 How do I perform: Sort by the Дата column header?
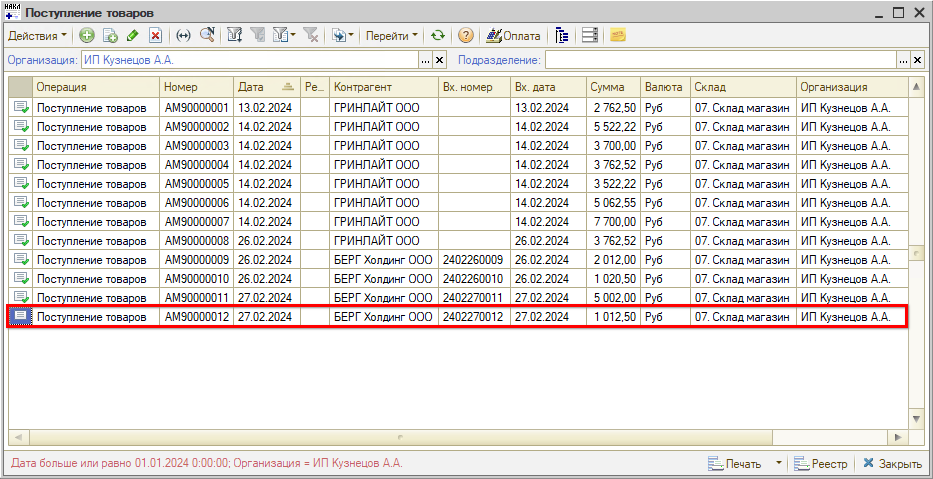pyautogui.click(x=267, y=87)
